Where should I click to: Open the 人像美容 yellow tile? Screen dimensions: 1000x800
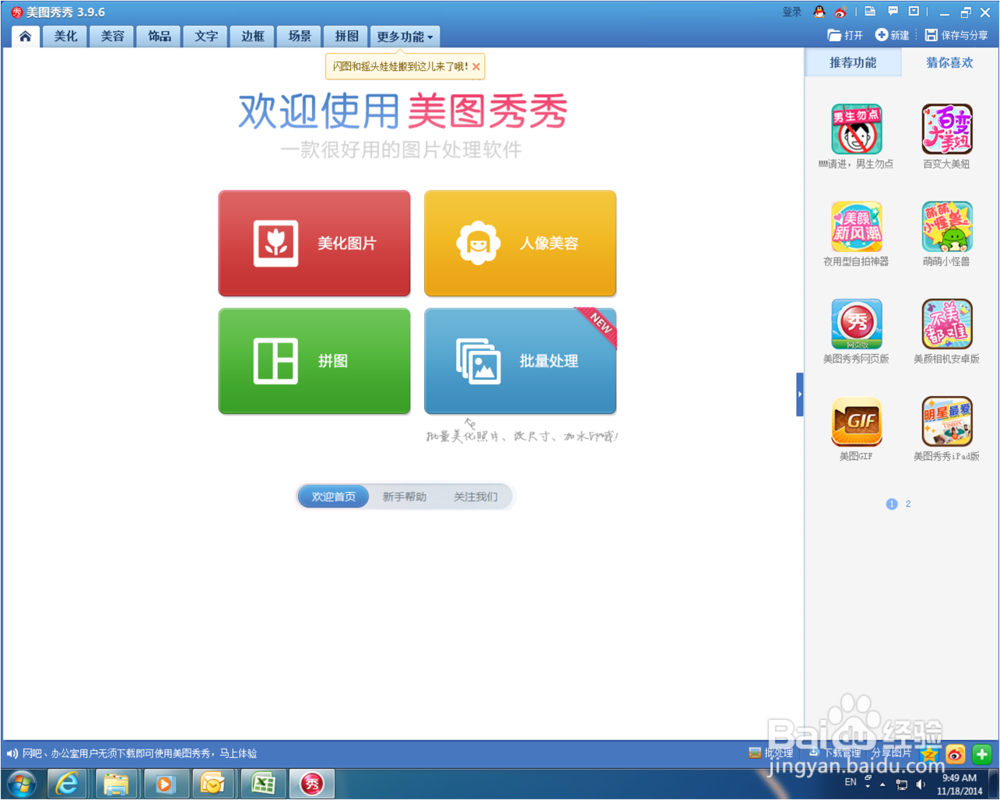[x=520, y=243]
